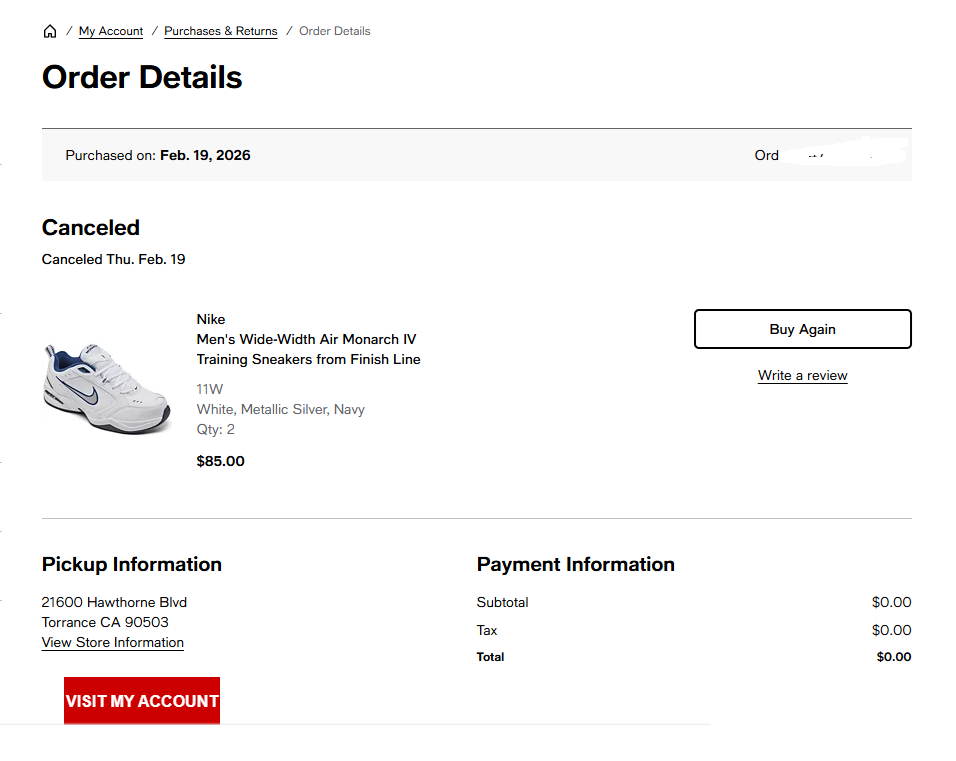Click the Nike brand name
Screen dimensions: 956x761
pyautogui.click(x=211, y=319)
